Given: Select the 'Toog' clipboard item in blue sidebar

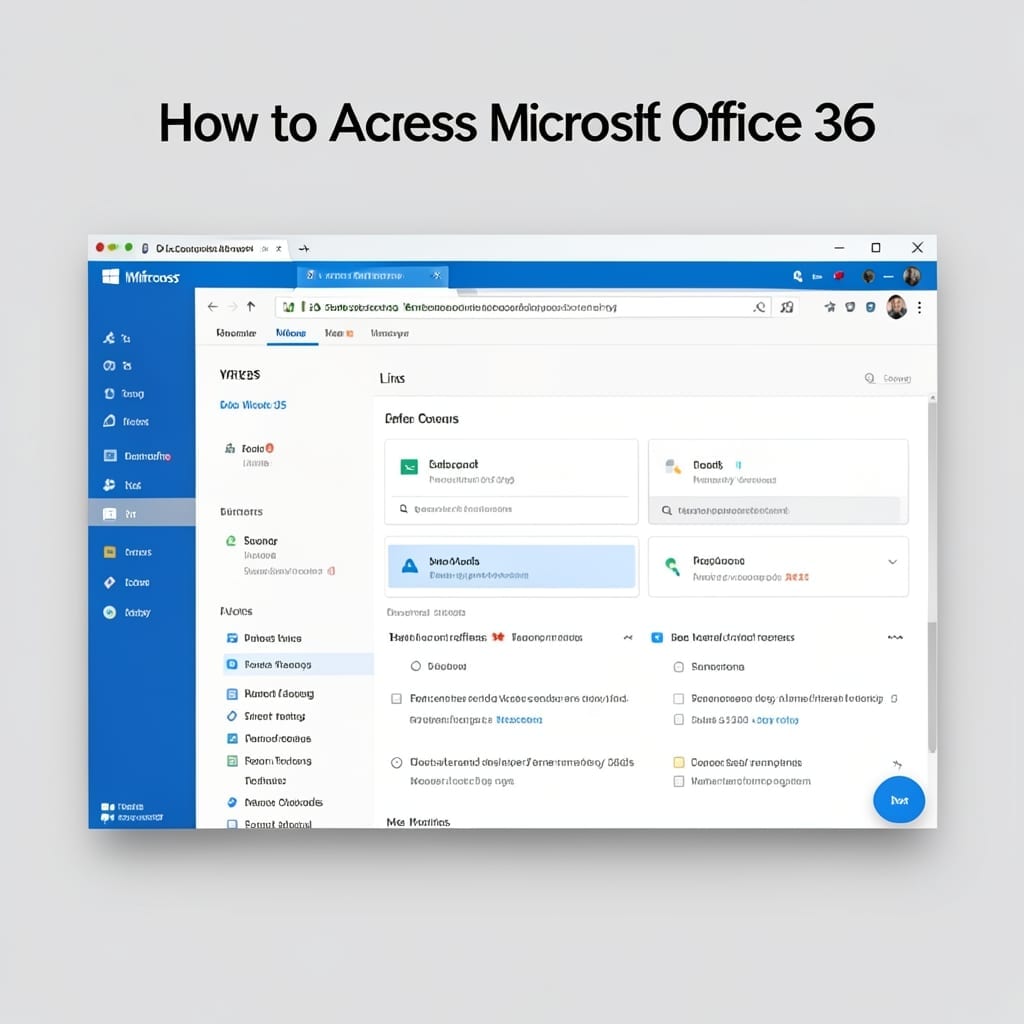Looking at the screenshot, I should click(x=124, y=393).
